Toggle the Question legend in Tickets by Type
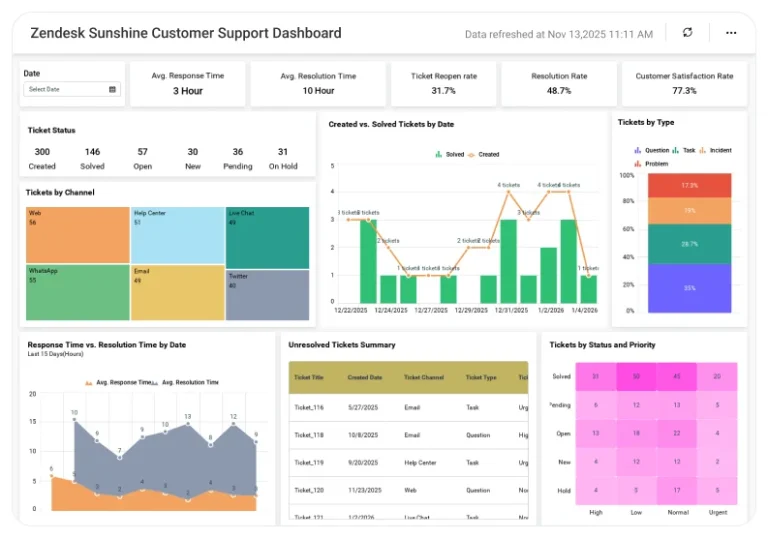Viewport: 768px width, 538px height. click(x=651, y=150)
